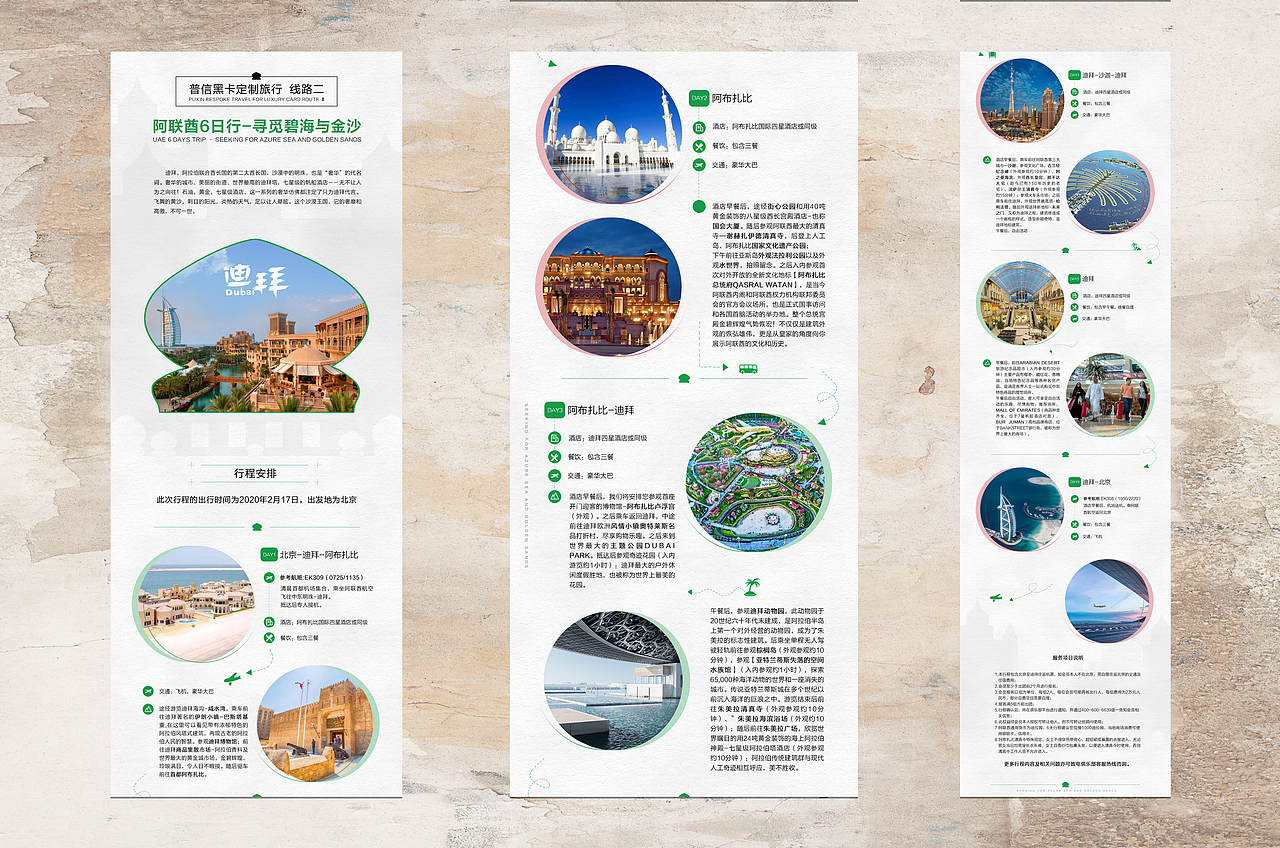This screenshot has width=1280, height=848.
Task: Click 餐饮：包含三餐 under DAY3
Action: pos(591,457)
